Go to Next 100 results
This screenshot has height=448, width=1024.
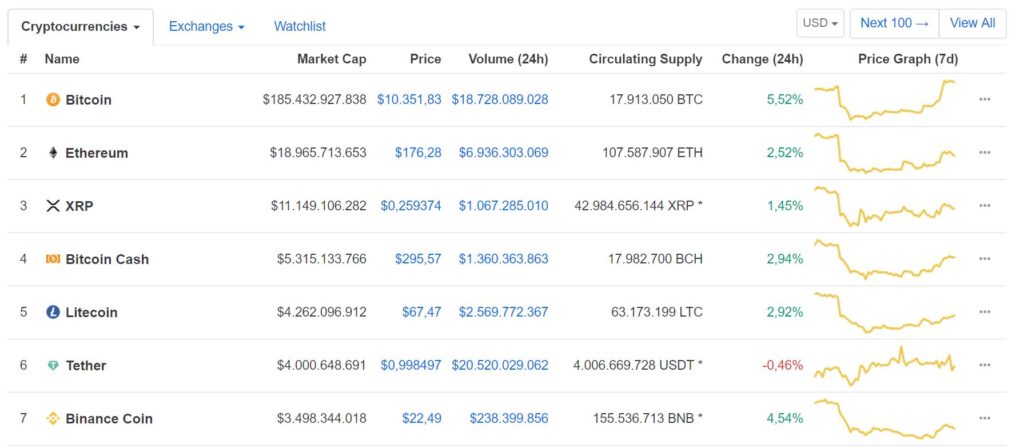[x=894, y=24]
